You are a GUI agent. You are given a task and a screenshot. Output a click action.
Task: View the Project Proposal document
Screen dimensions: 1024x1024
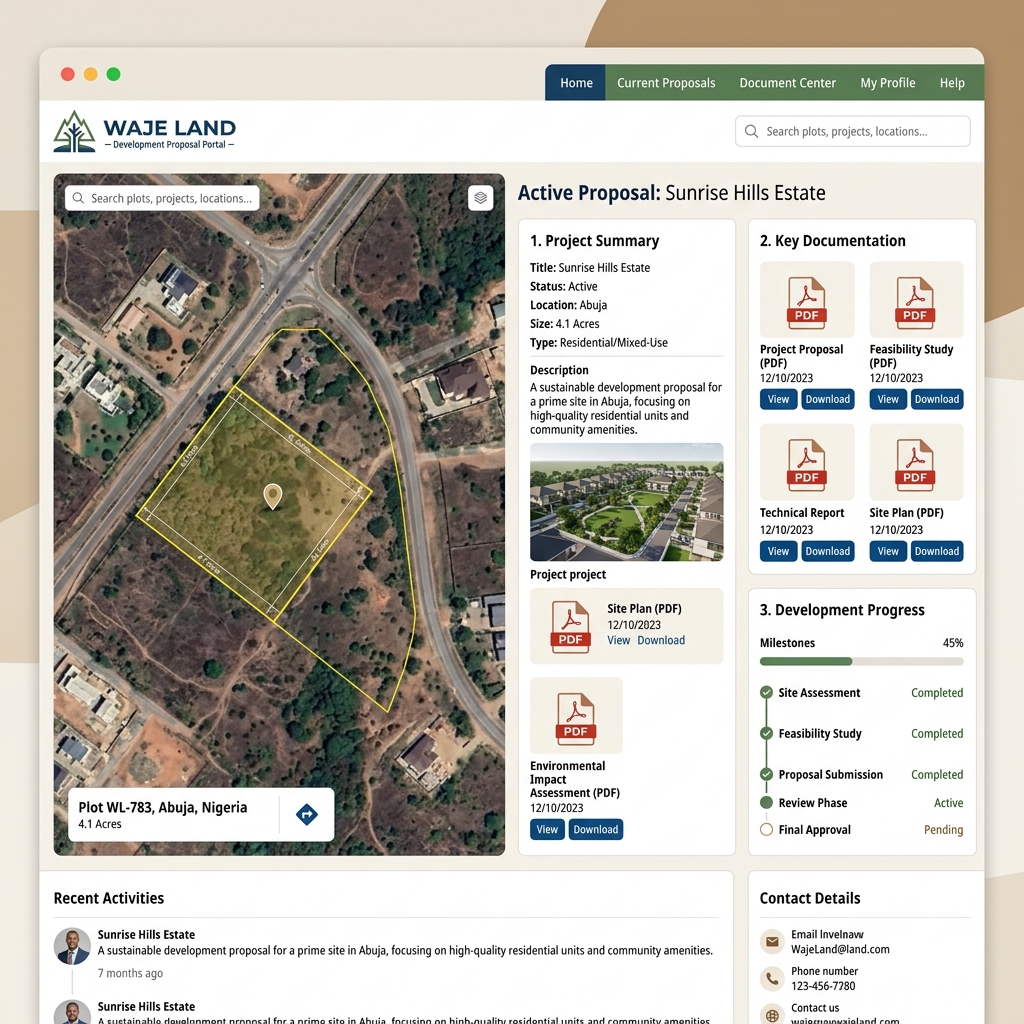tap(778, 399)
